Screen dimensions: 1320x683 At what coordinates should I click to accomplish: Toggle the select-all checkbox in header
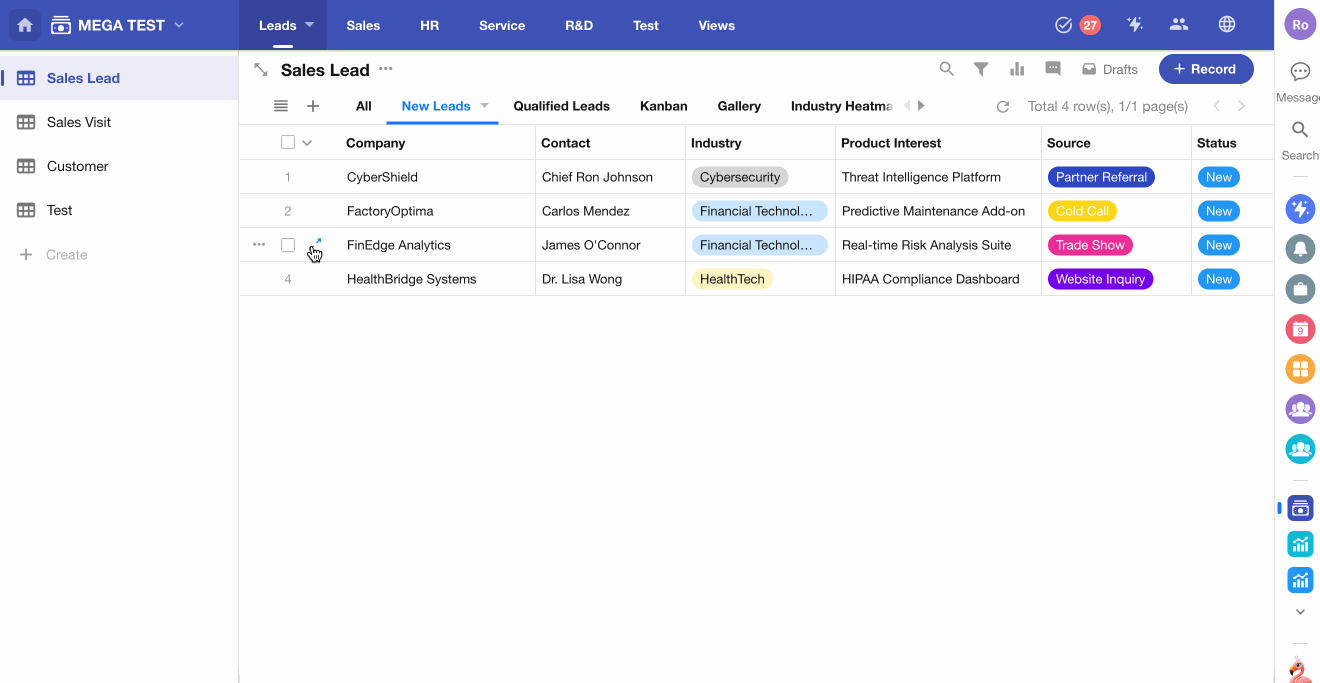point(288,143)
